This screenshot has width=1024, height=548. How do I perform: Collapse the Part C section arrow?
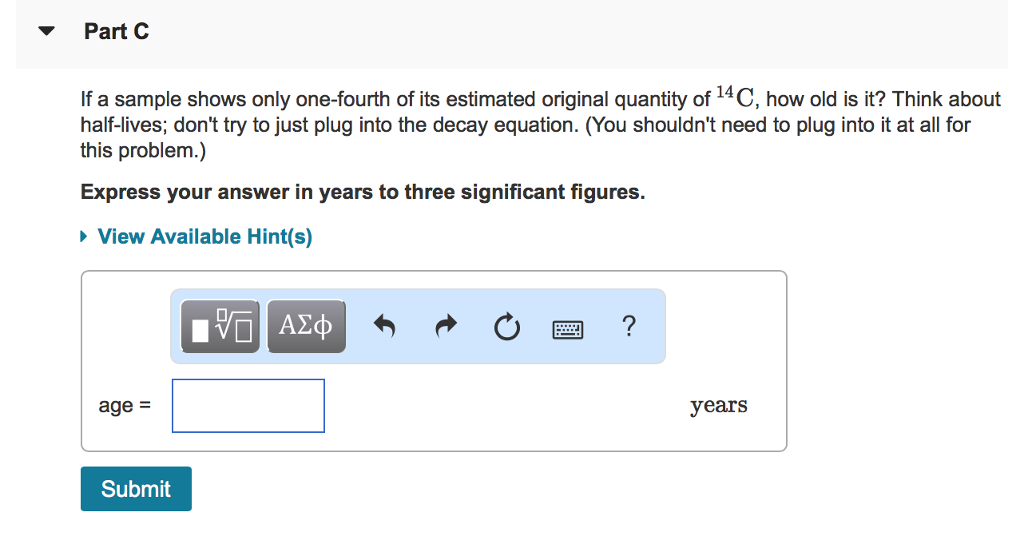(46, 31)
